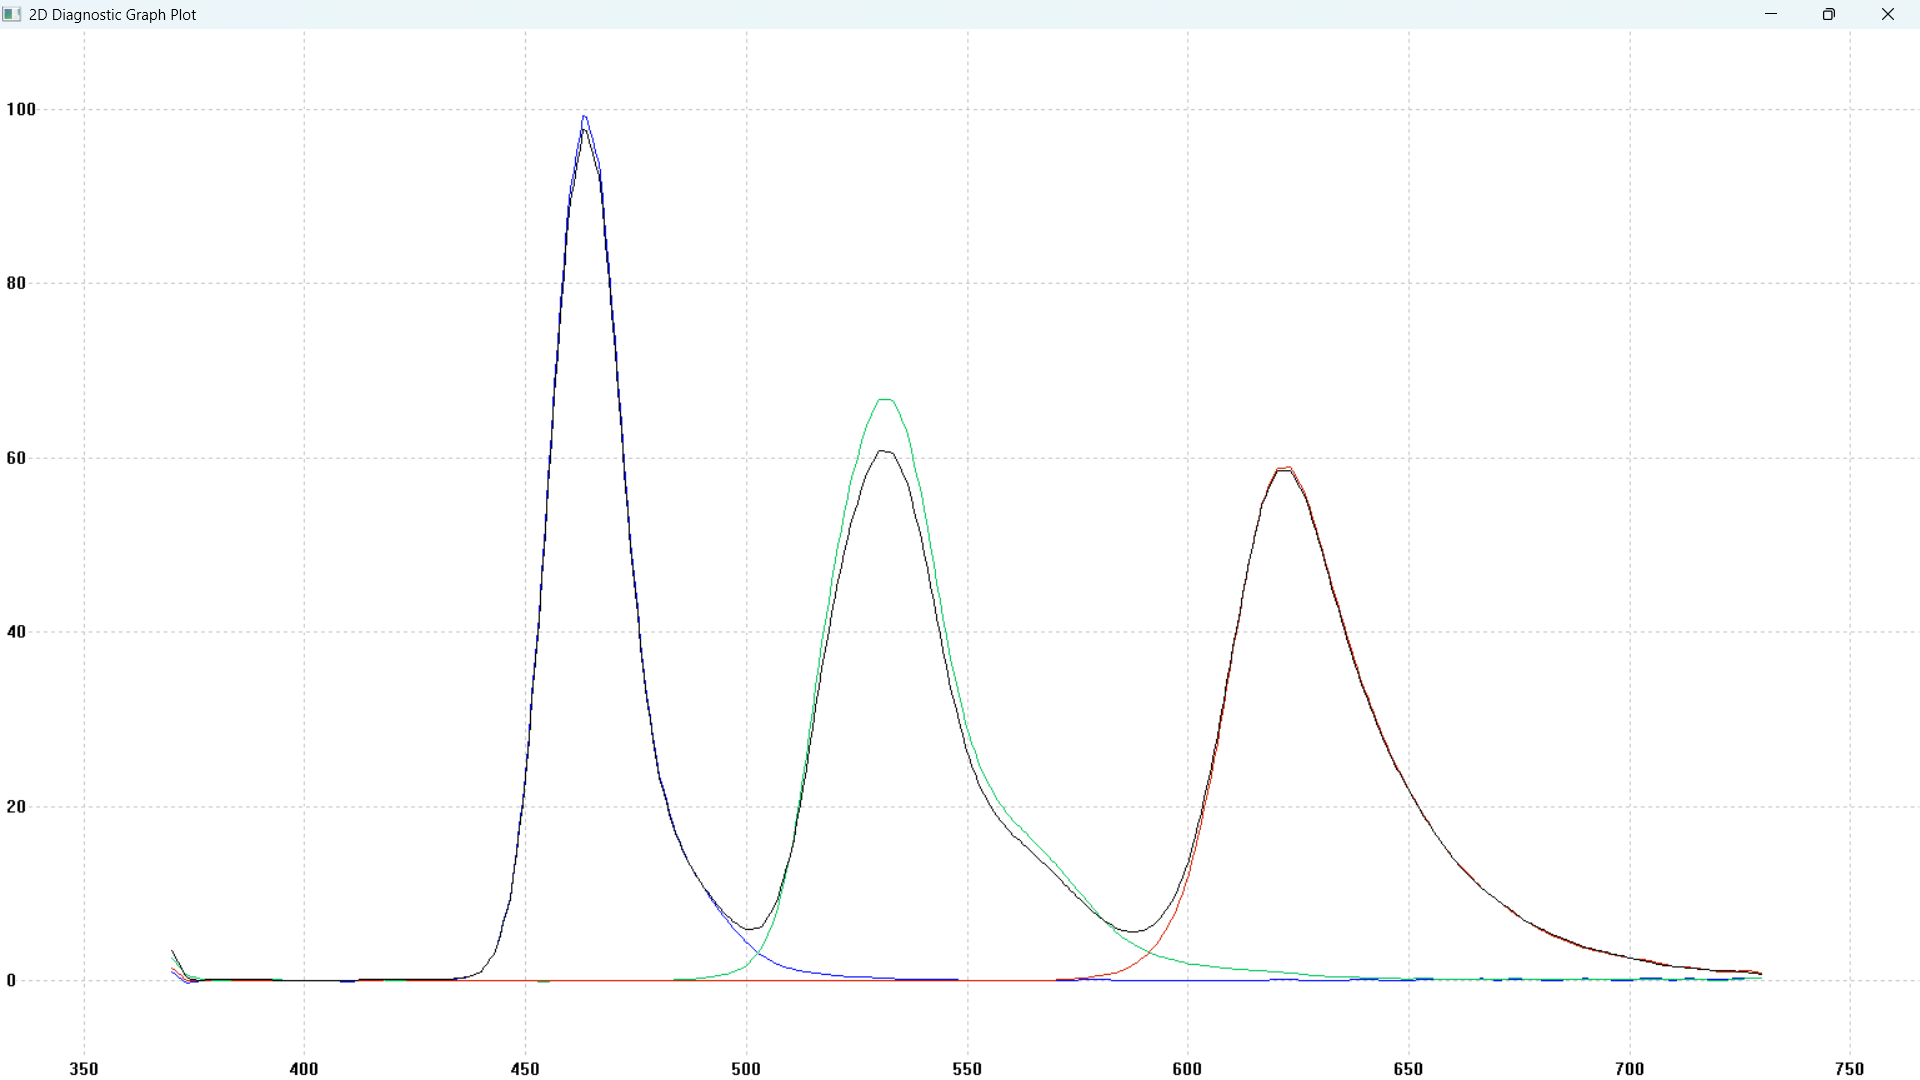Click the x-axis label 550
Image resolution: width=1920 pixels, height=1080 pixels.
967,1069
